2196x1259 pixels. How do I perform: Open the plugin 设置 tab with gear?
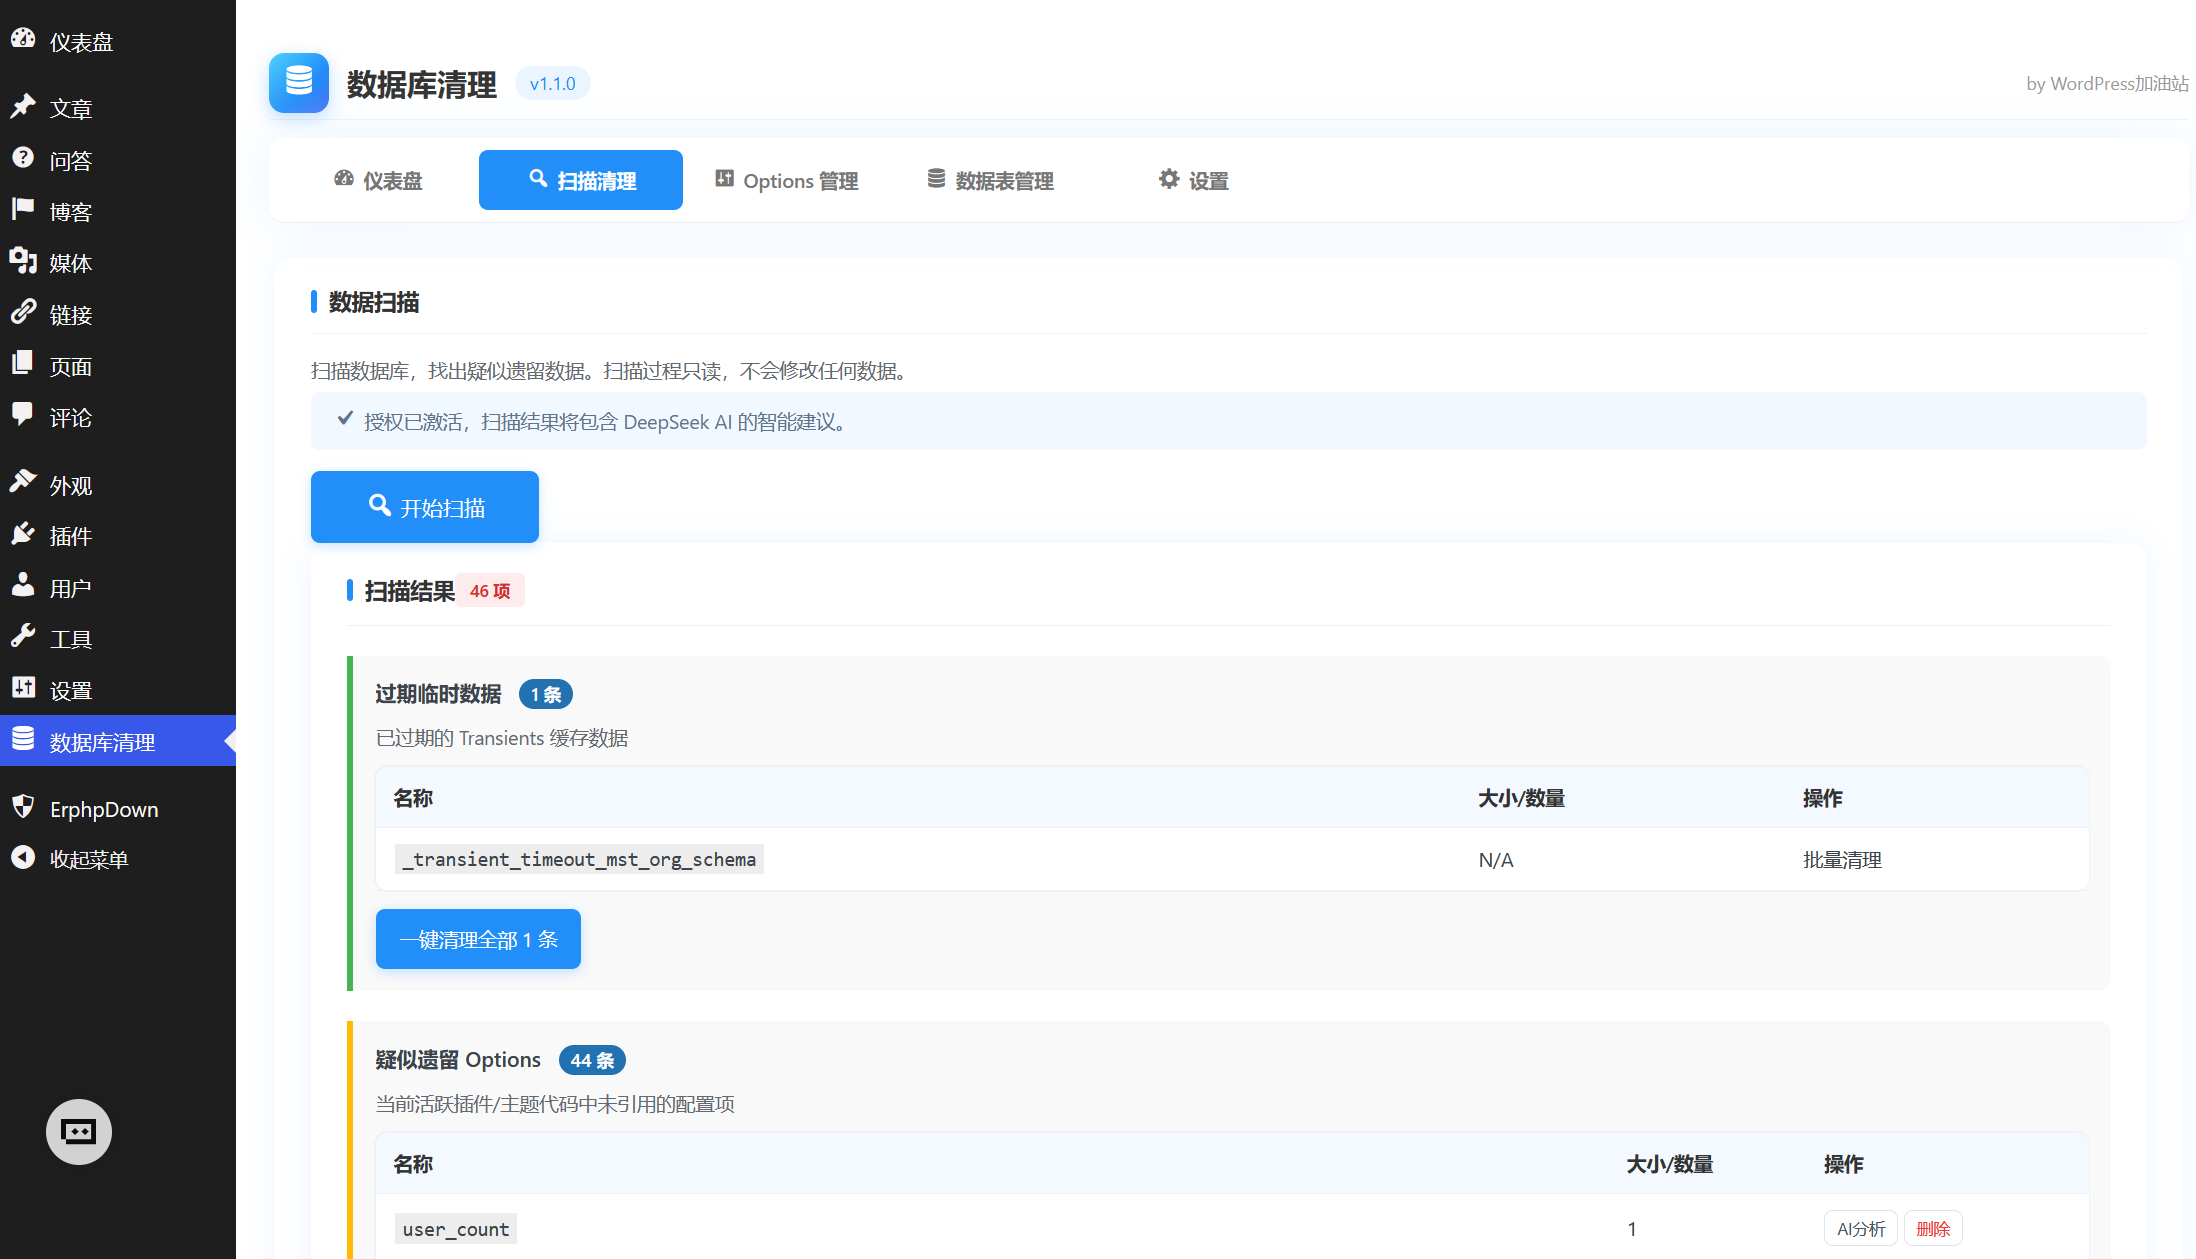click(x=1194, y=180)
